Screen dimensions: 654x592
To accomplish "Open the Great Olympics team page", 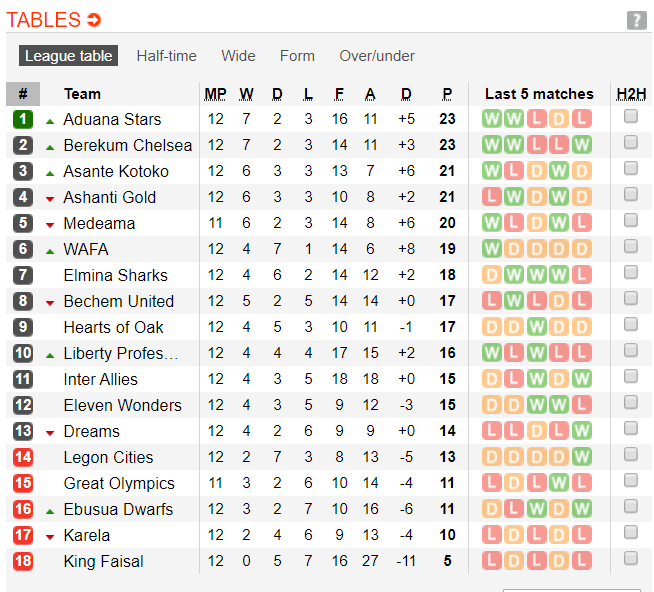I will [x=119, y=483].
